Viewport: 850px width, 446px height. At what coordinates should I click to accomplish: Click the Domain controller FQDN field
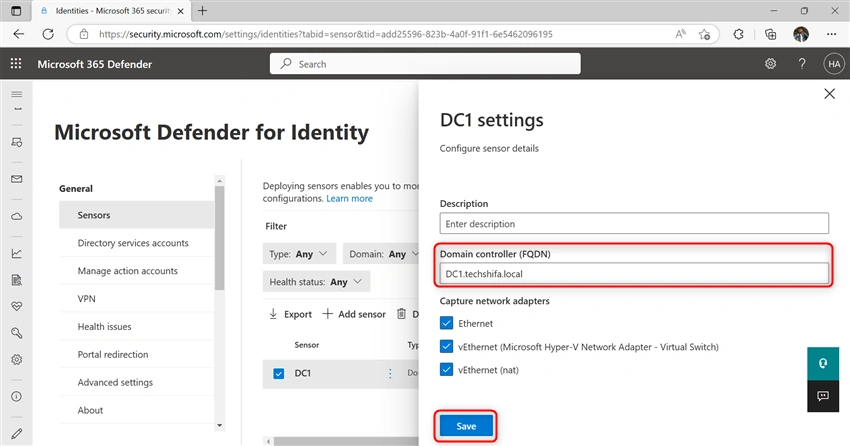634,274
